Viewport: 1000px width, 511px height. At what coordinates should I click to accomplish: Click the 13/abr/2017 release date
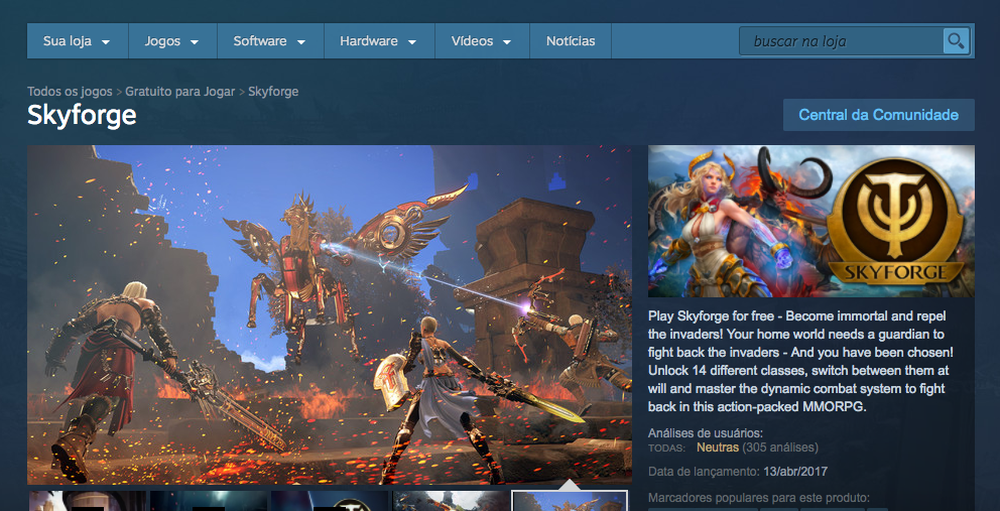(795, 472)
